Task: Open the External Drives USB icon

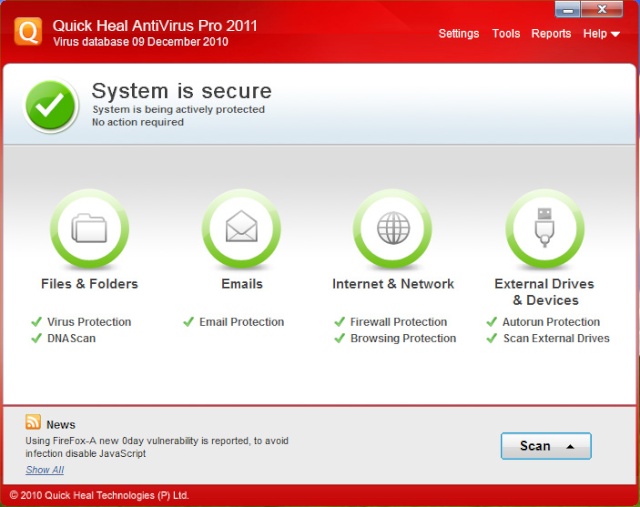Action: point(544,229)
